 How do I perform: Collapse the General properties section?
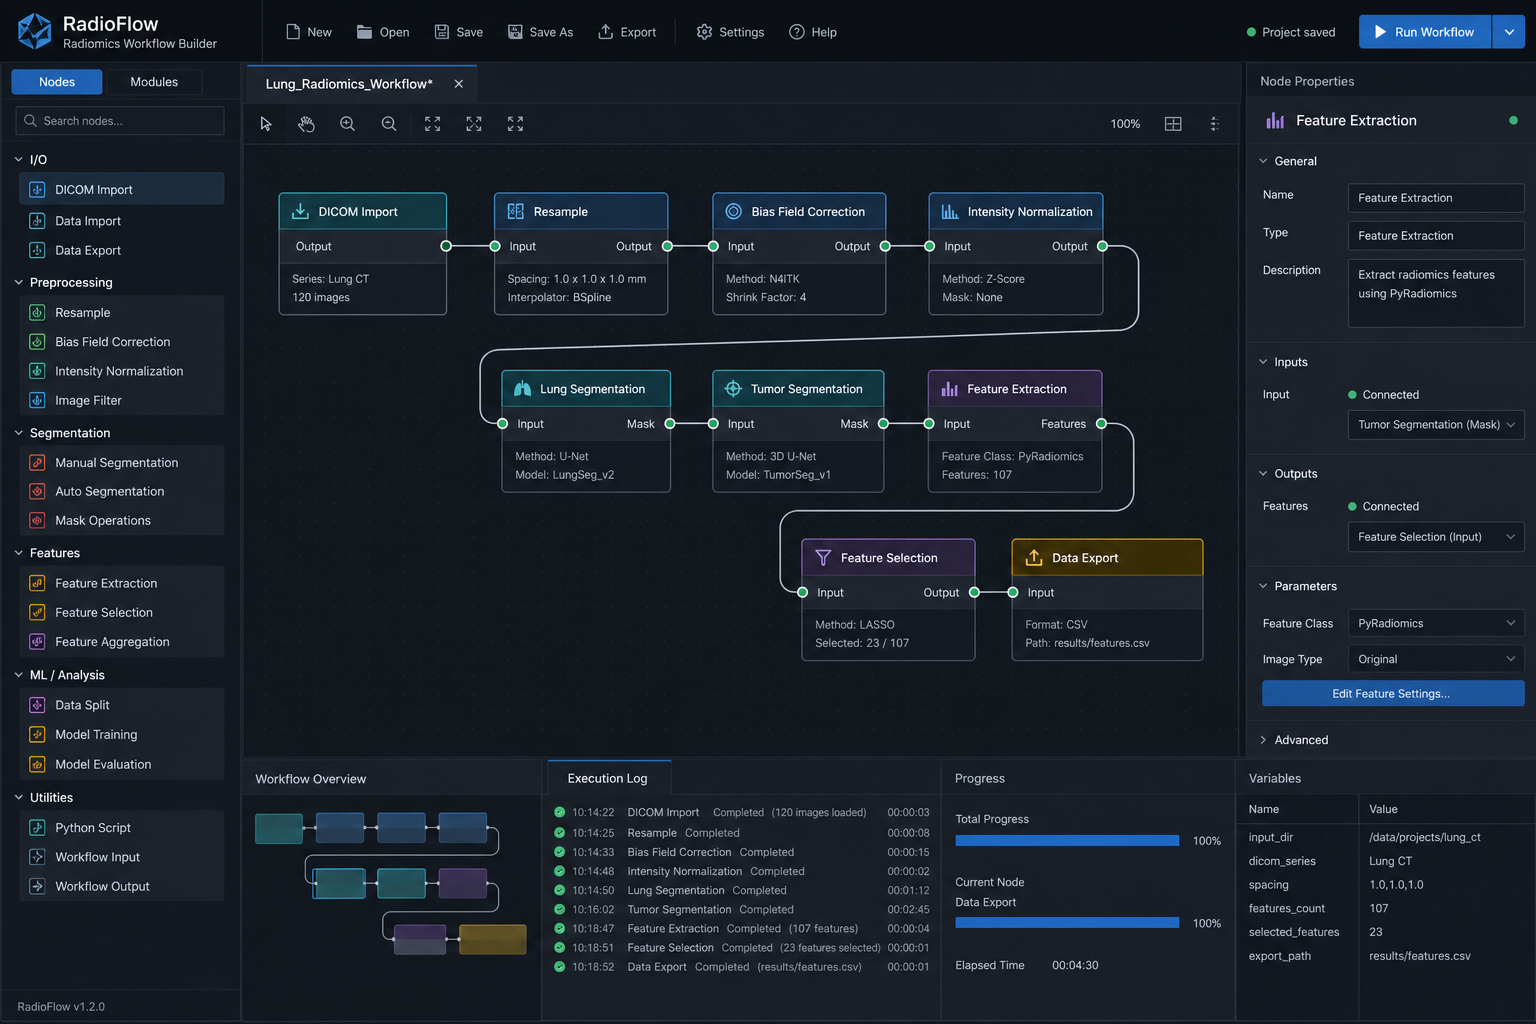1263,161
